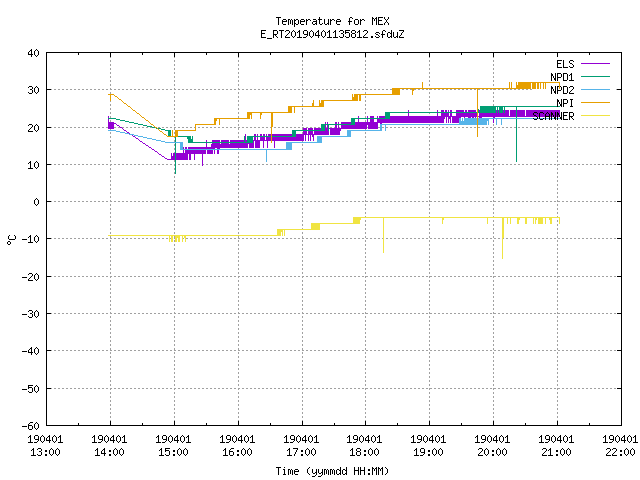
Task: Click the y-axis label 0
Action: [37, 202]
